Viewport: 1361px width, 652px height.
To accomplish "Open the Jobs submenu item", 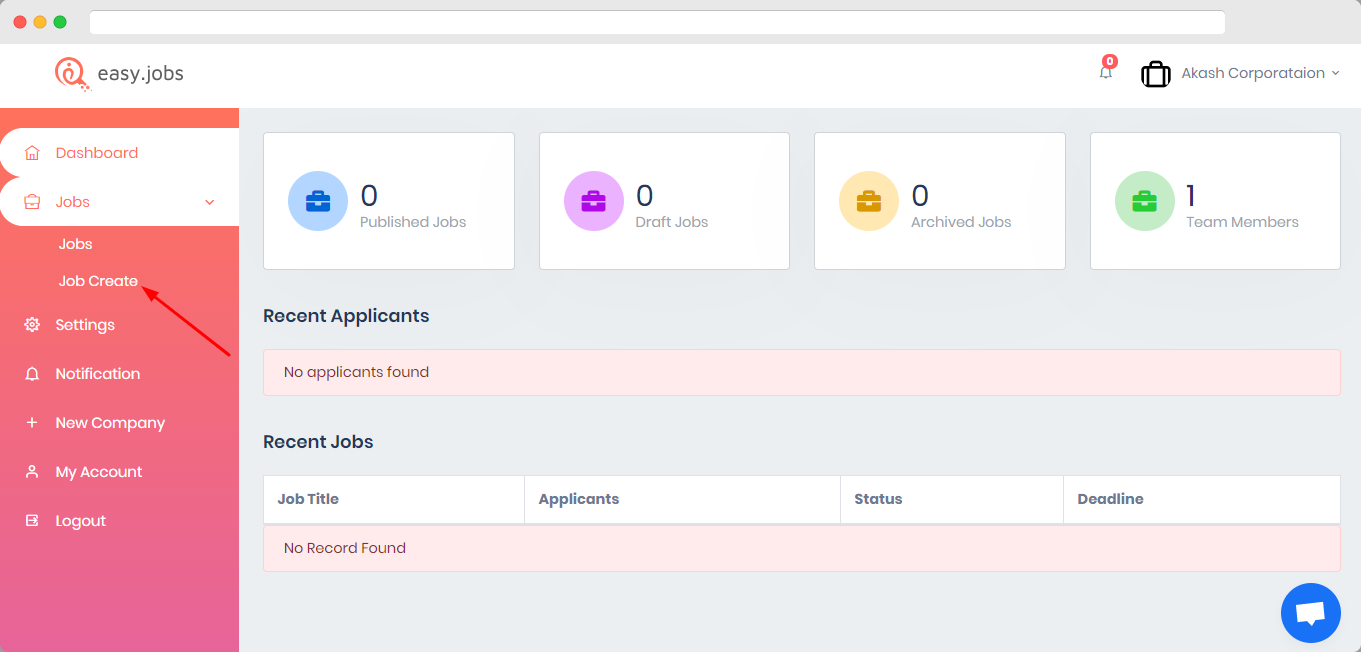I will (x=76, y=244).
